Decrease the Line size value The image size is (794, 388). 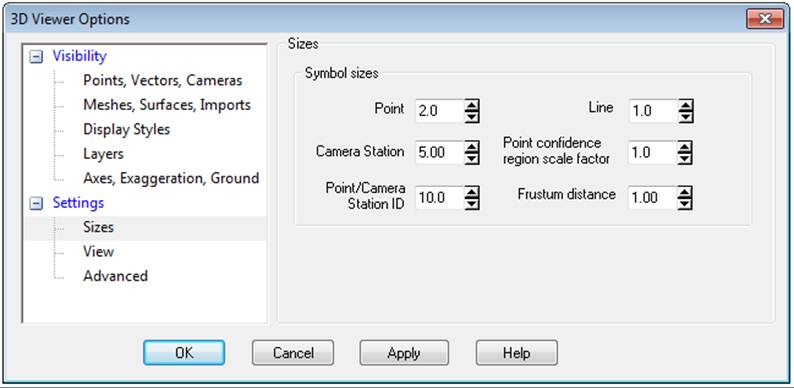tap(686, 117)
